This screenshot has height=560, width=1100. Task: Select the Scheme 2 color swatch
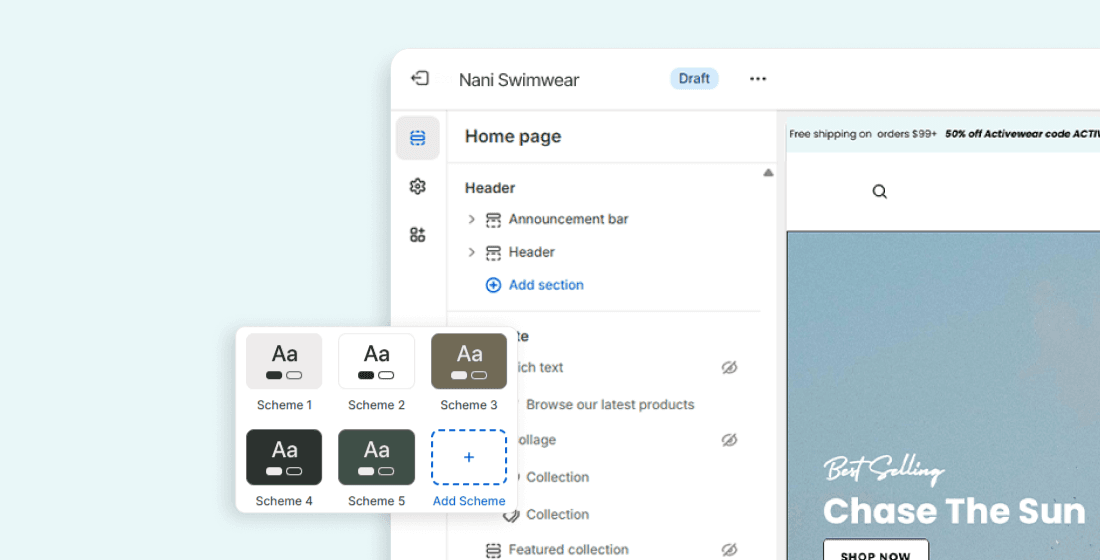(x=376, y=361)
